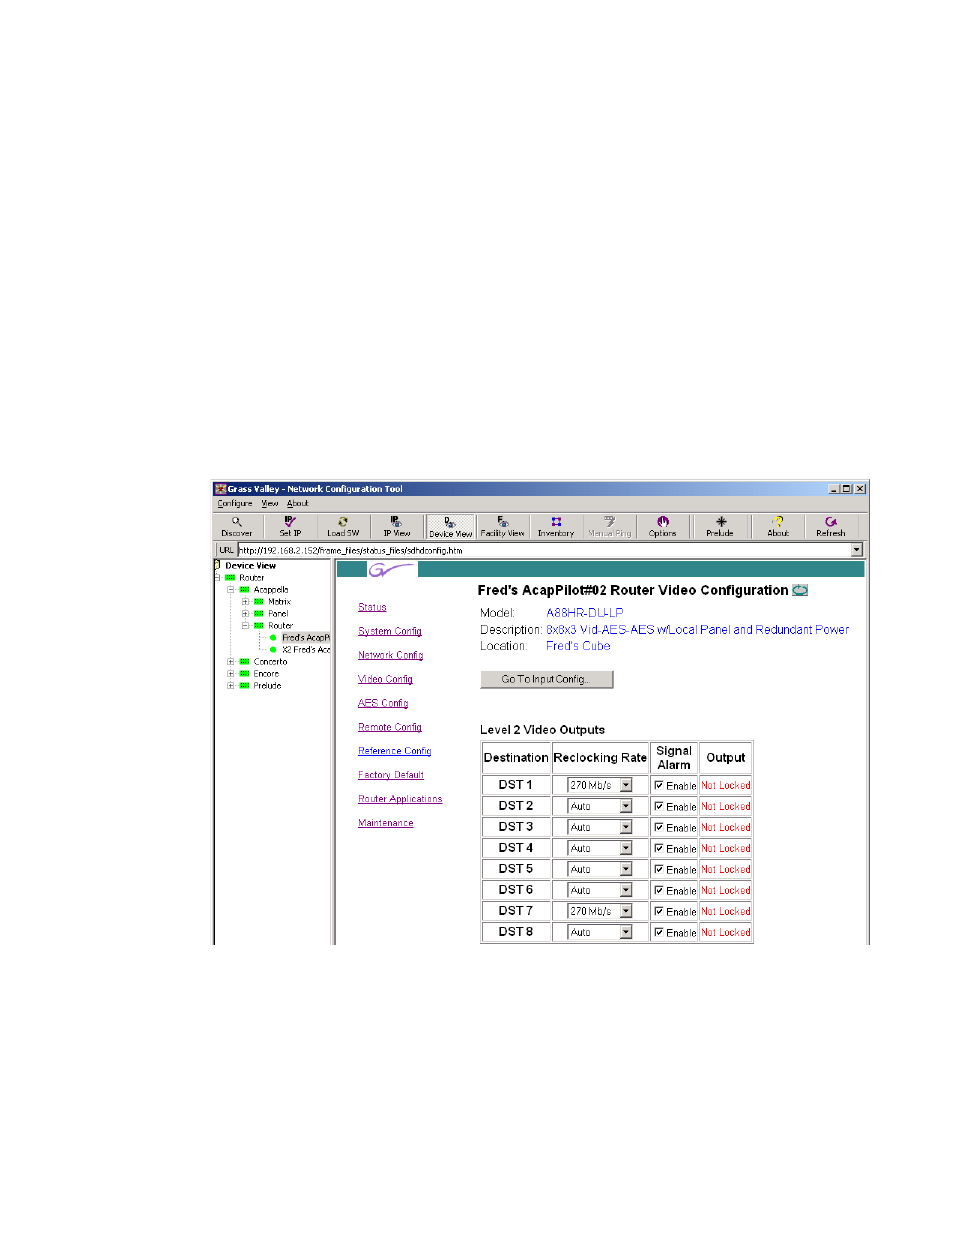Click the Prelude toolbar icon
The height and width of the screenshot is (1235, 954).
(720, 526)
